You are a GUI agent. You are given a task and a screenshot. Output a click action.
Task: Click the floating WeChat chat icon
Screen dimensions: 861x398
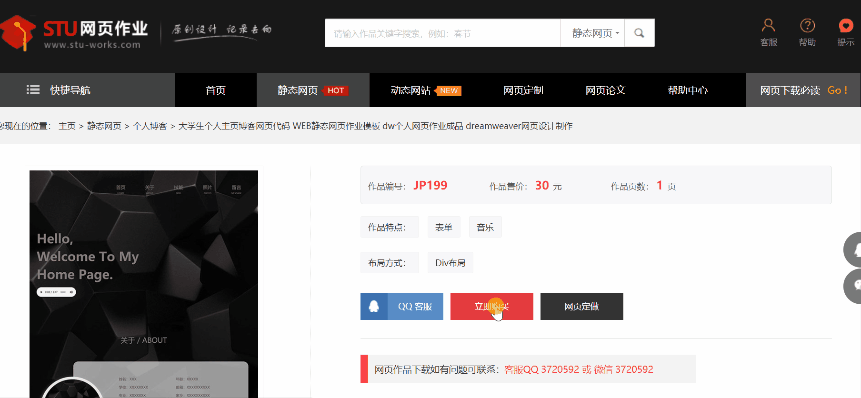(x=853, y=286)
